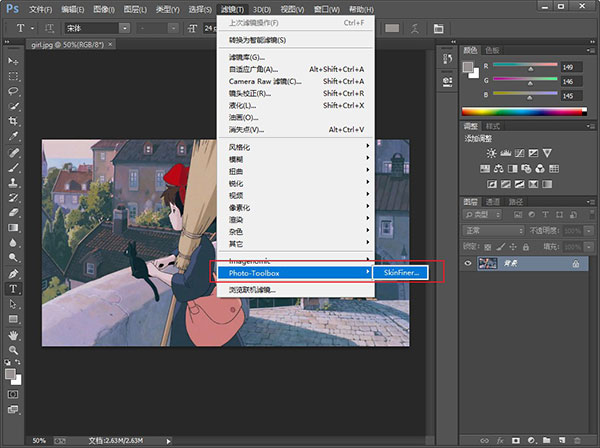Screen dimensions: 600x448
Task: Toggle shape layer filter in Layers panel
Action: coord(559,215)
